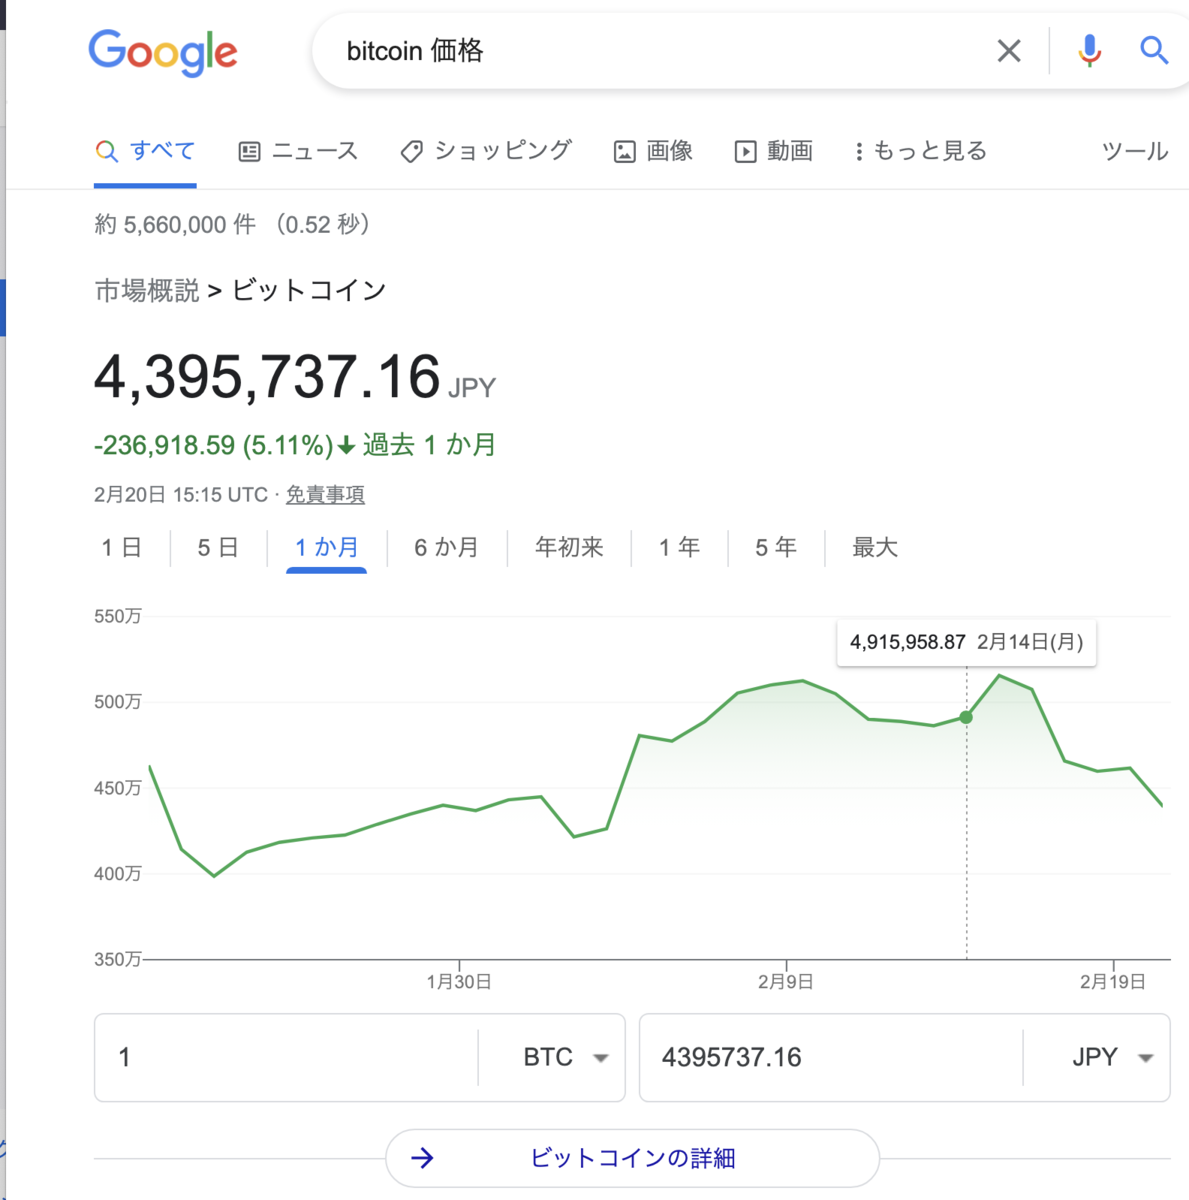Viewport: 1189px width, 1200px height.
Task: Click the -236,918.59 (5.11%) change text
Action: tap(213, 445)
